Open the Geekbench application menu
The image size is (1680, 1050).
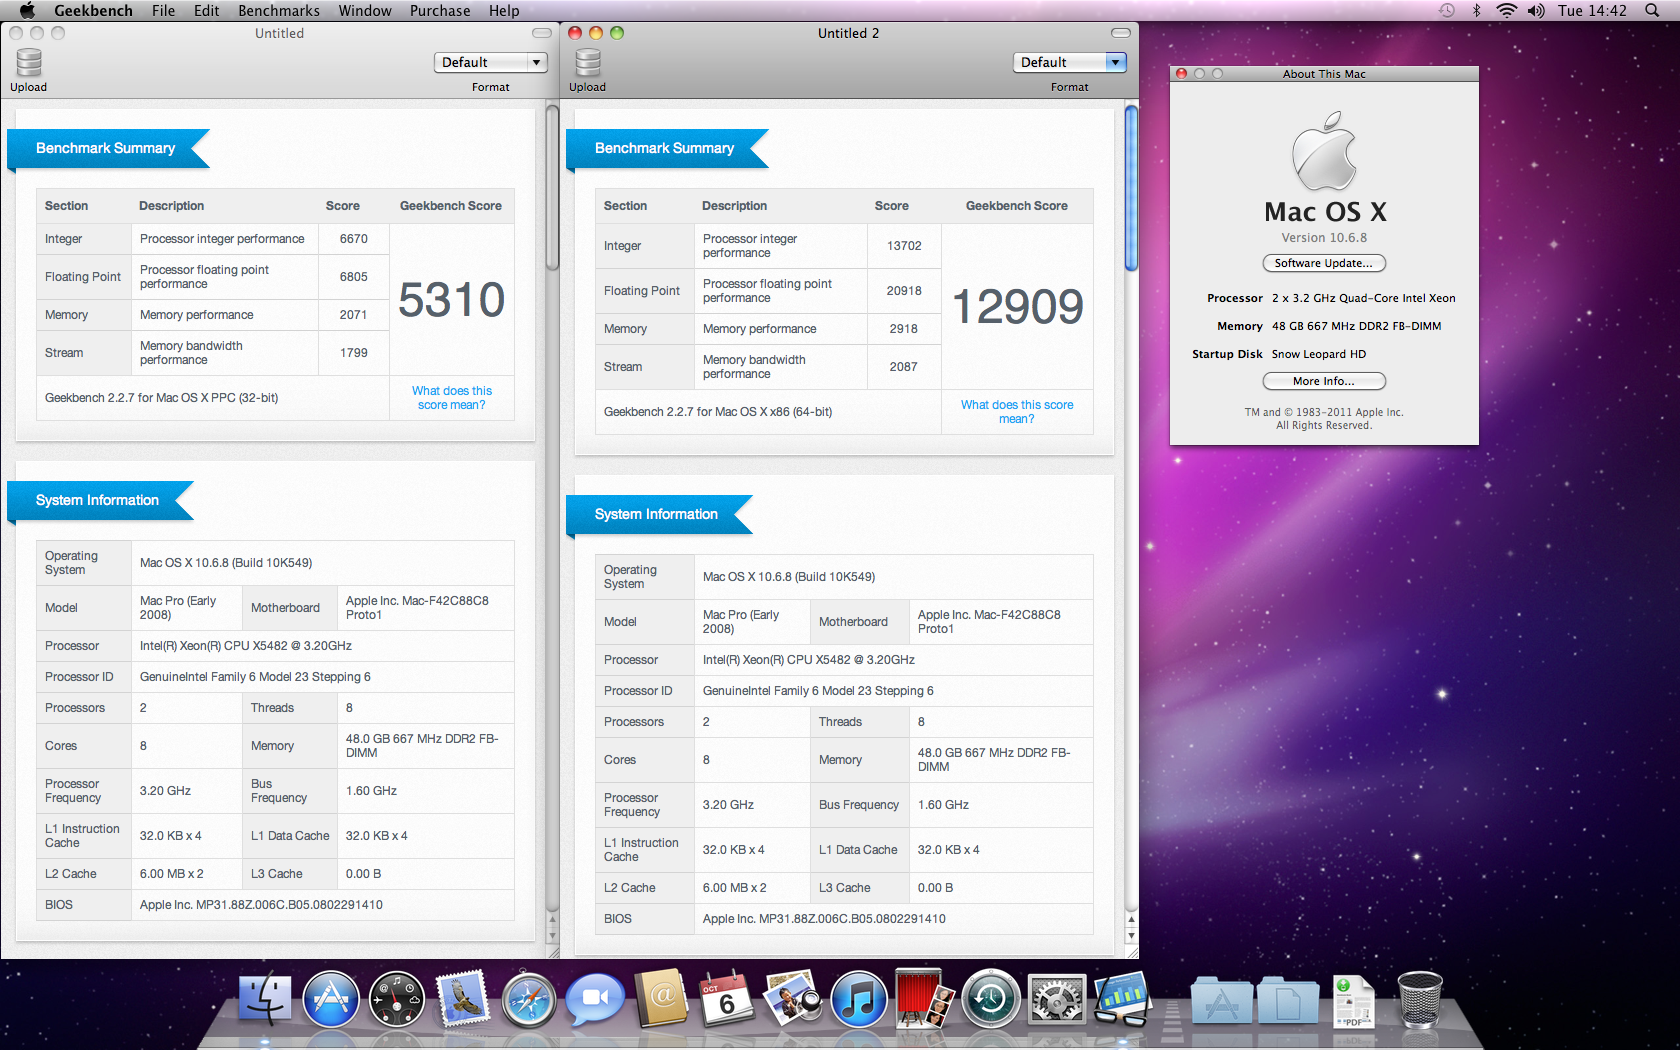coord(93,10)
